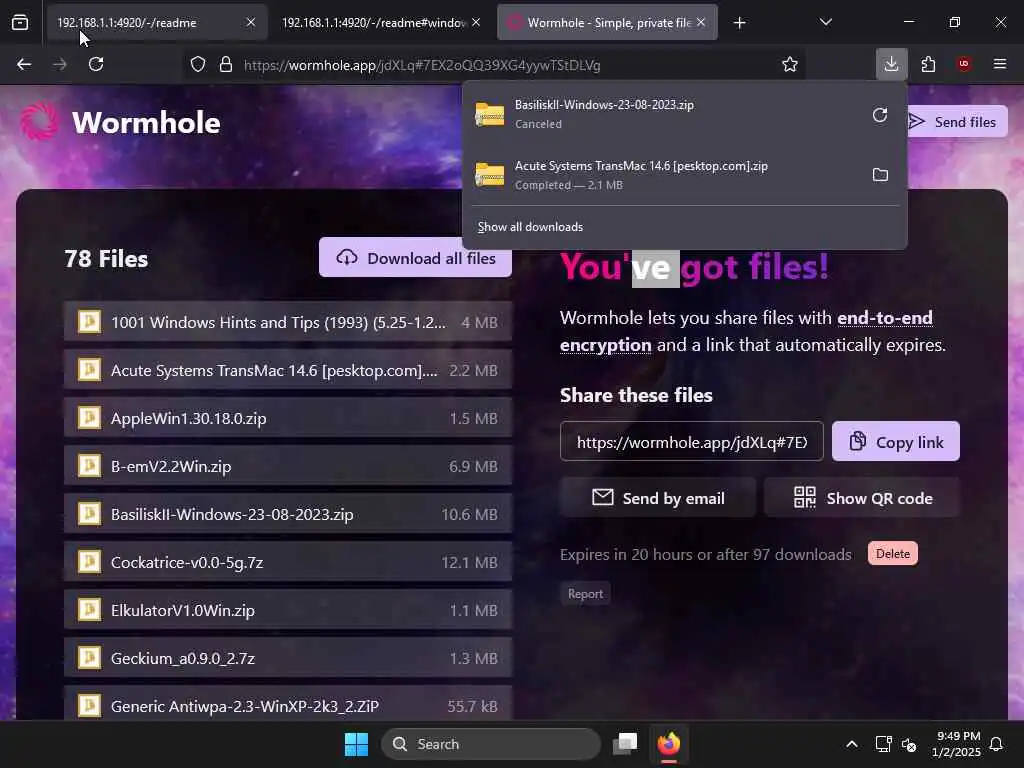Image resolution: width=1024 pixels, height=768 pixels.
Task: Click file icon of Cockatrice-v0.0-5g.7z row
Action: (x=89, y=562)
